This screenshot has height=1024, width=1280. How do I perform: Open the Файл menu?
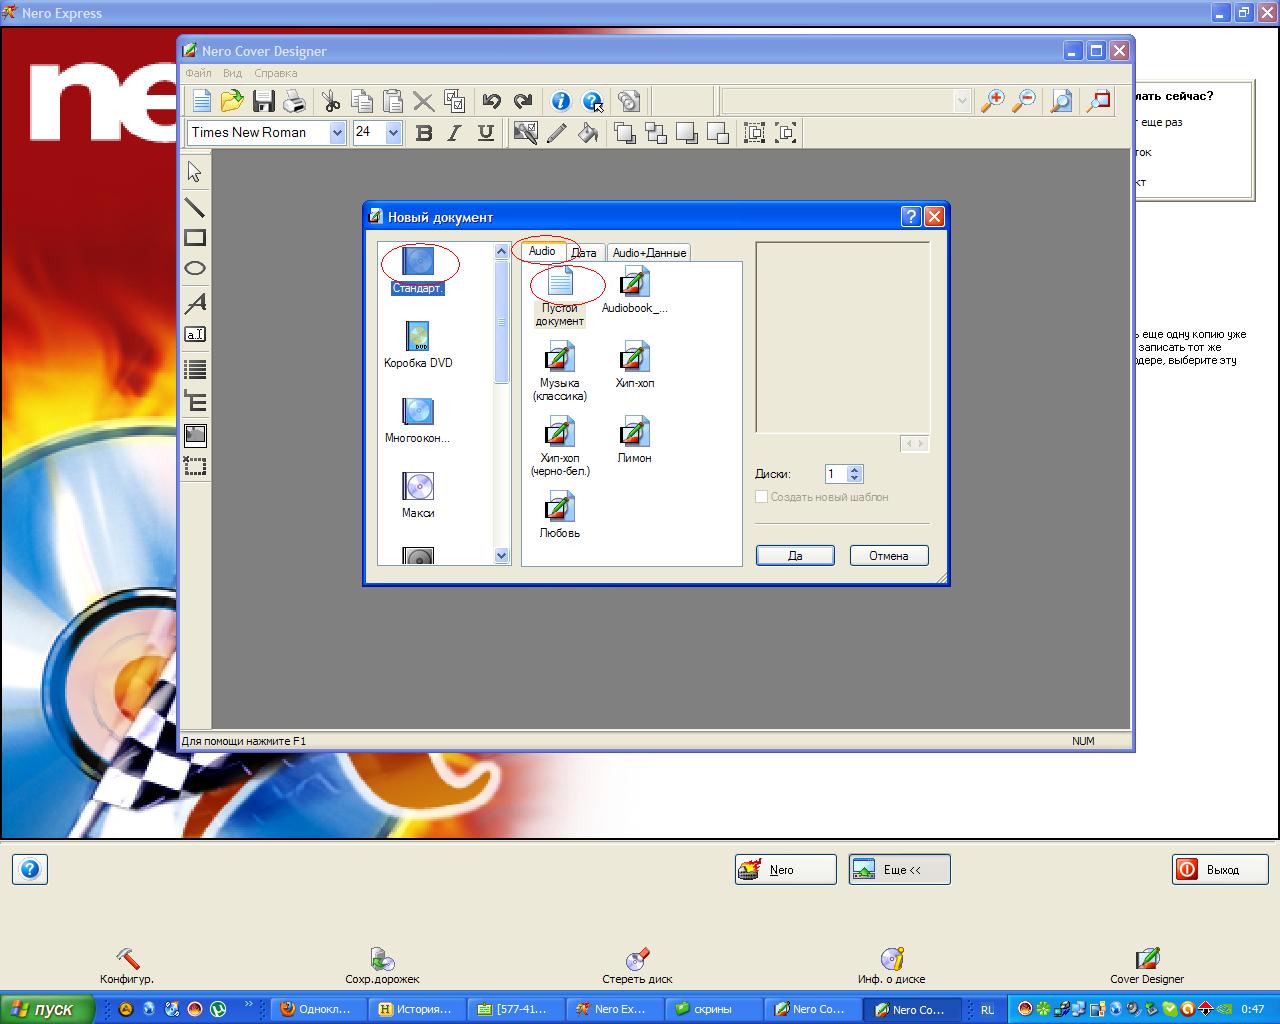tap(198, 73)
